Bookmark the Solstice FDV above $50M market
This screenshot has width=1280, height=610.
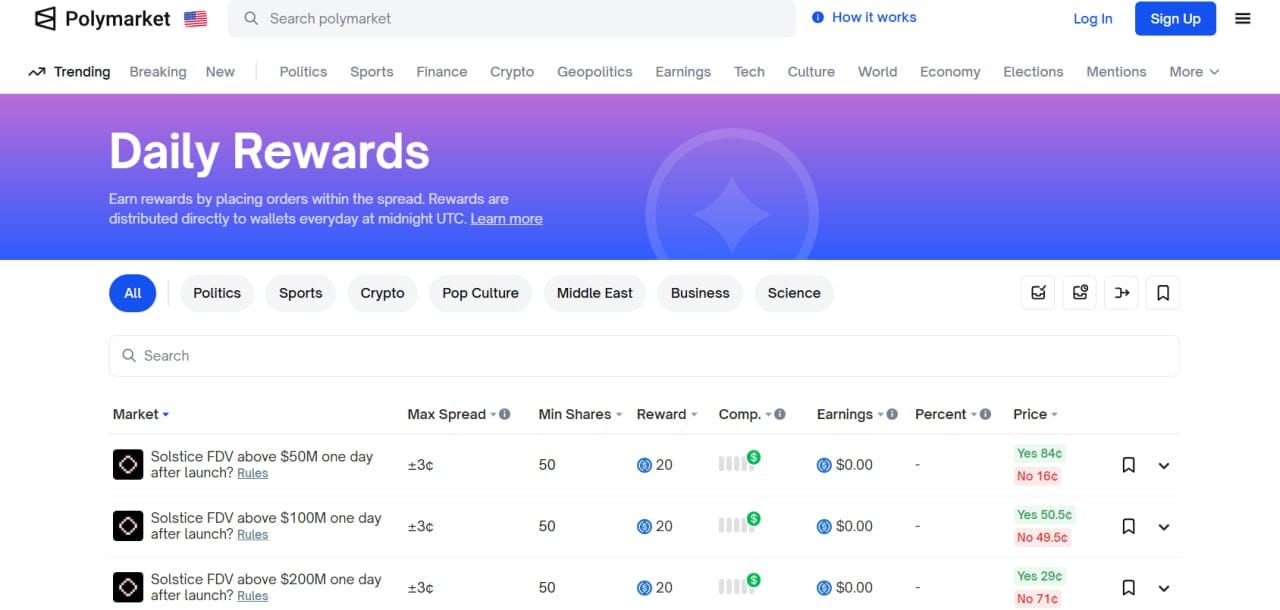click(1128, 465)
